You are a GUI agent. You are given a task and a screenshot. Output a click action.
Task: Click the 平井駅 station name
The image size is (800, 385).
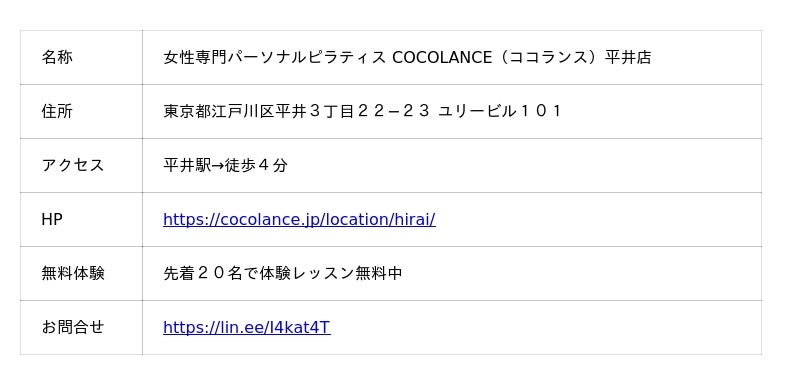(x=187, y=165)
